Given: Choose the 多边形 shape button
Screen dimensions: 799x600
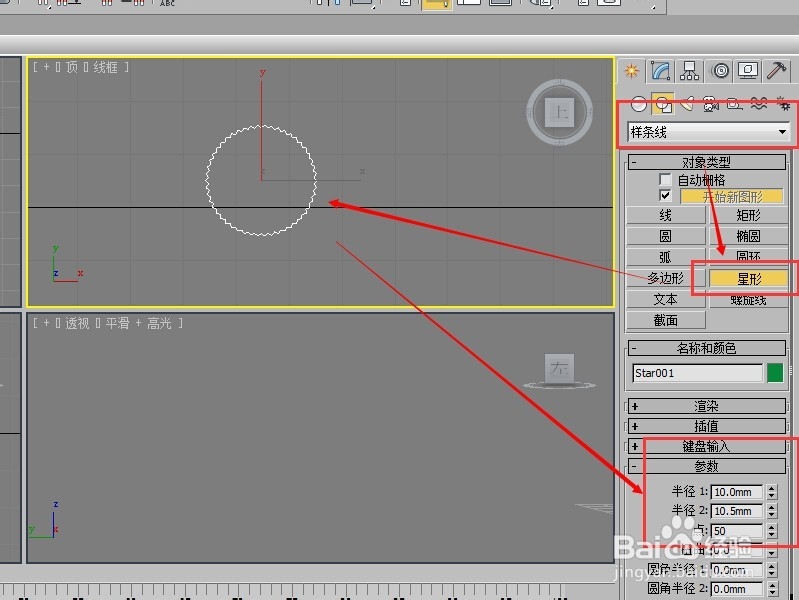Looking at the screenshot, I should click(x=665, y=278).
